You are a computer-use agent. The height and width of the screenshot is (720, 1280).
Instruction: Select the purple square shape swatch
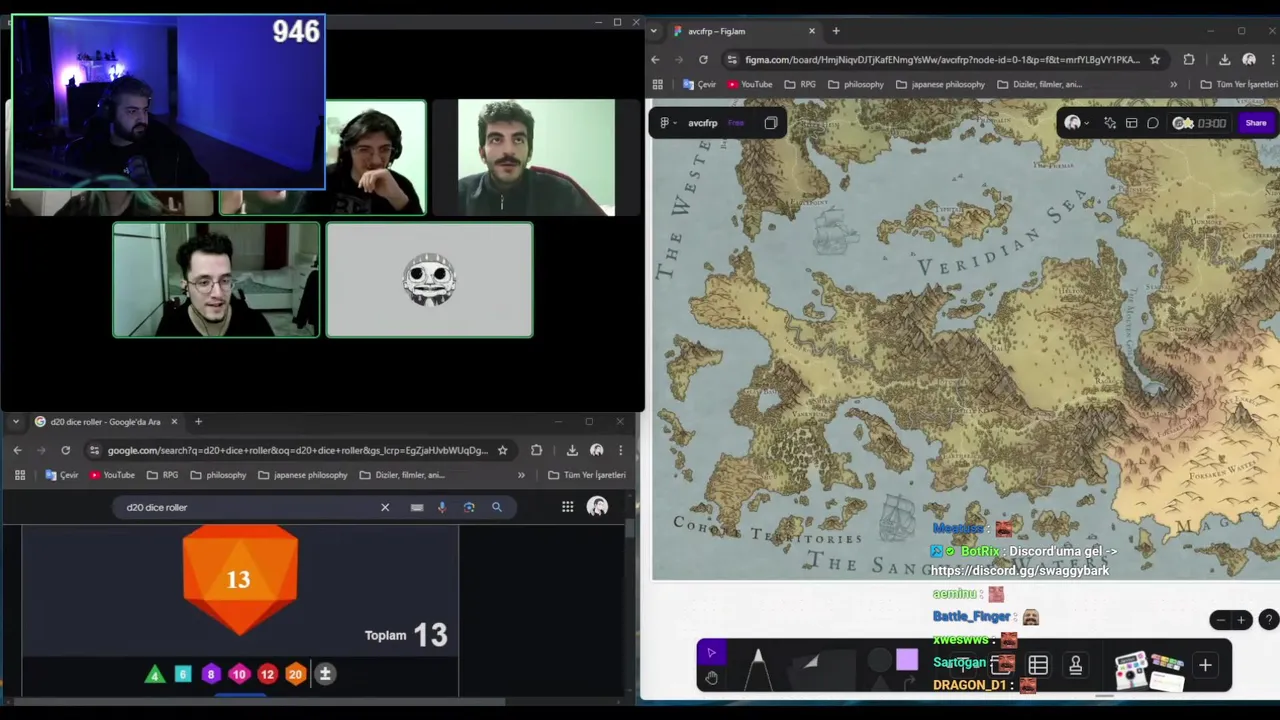(x=907, y=659)
